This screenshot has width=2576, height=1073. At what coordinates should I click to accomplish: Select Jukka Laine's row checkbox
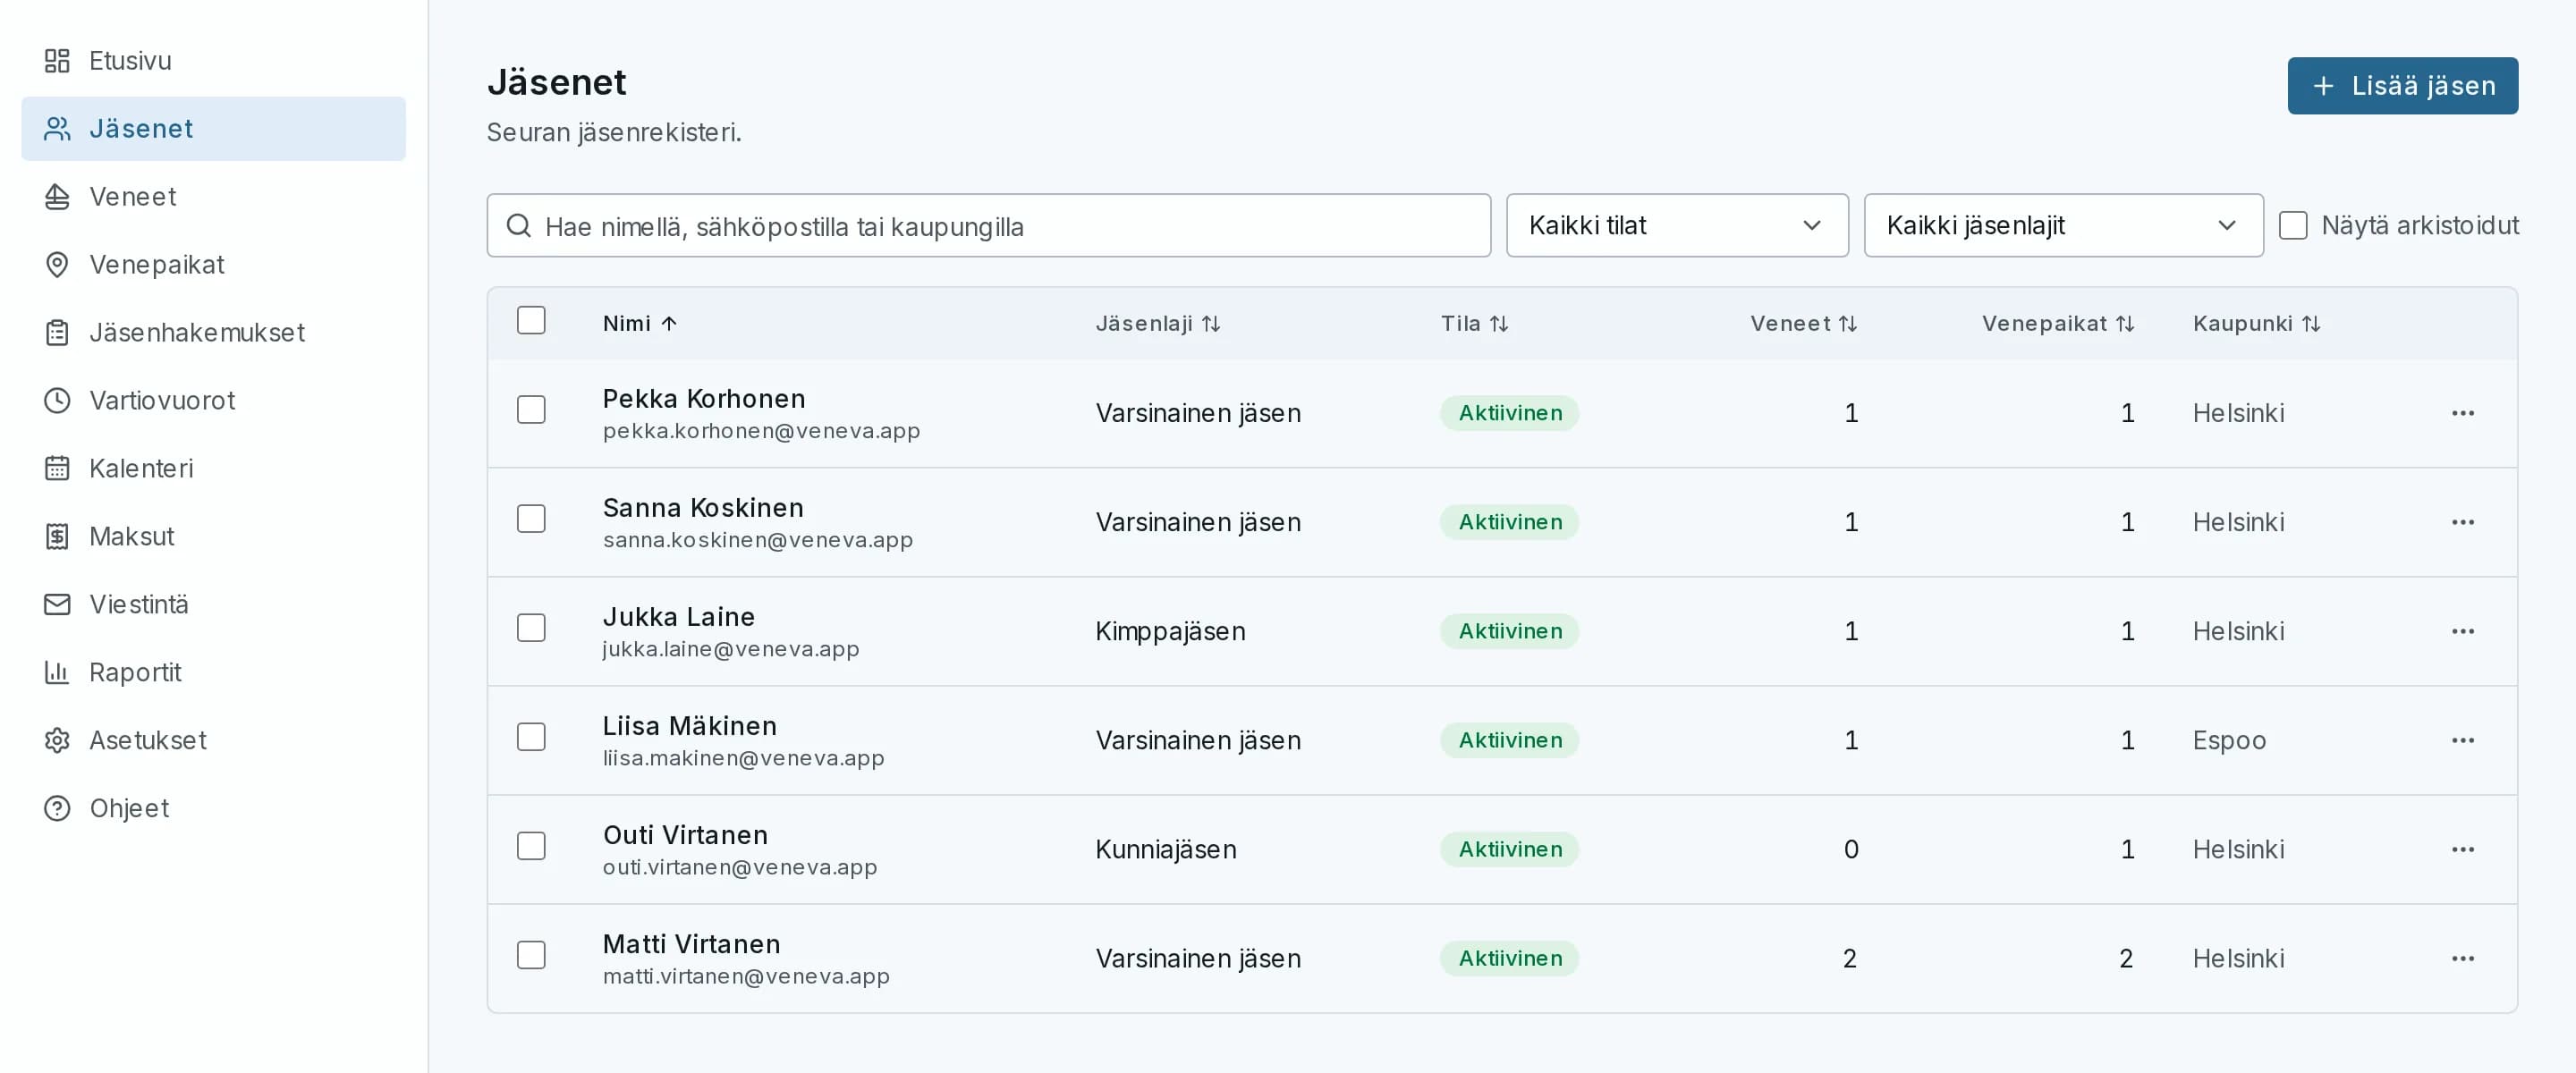tap(531, 628)
